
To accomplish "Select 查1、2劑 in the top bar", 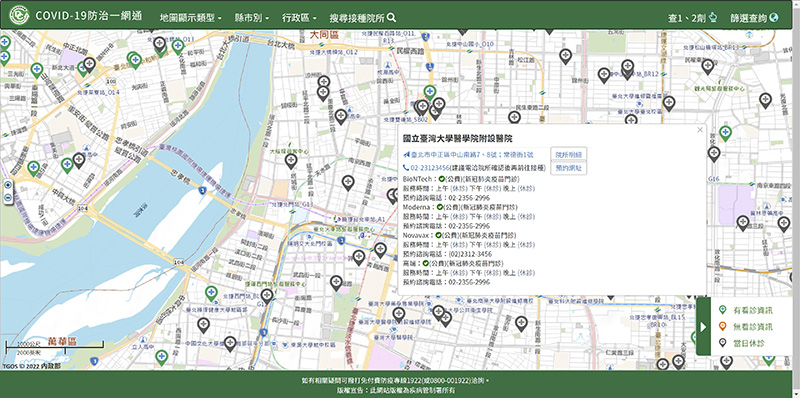I will click(692, 18).
